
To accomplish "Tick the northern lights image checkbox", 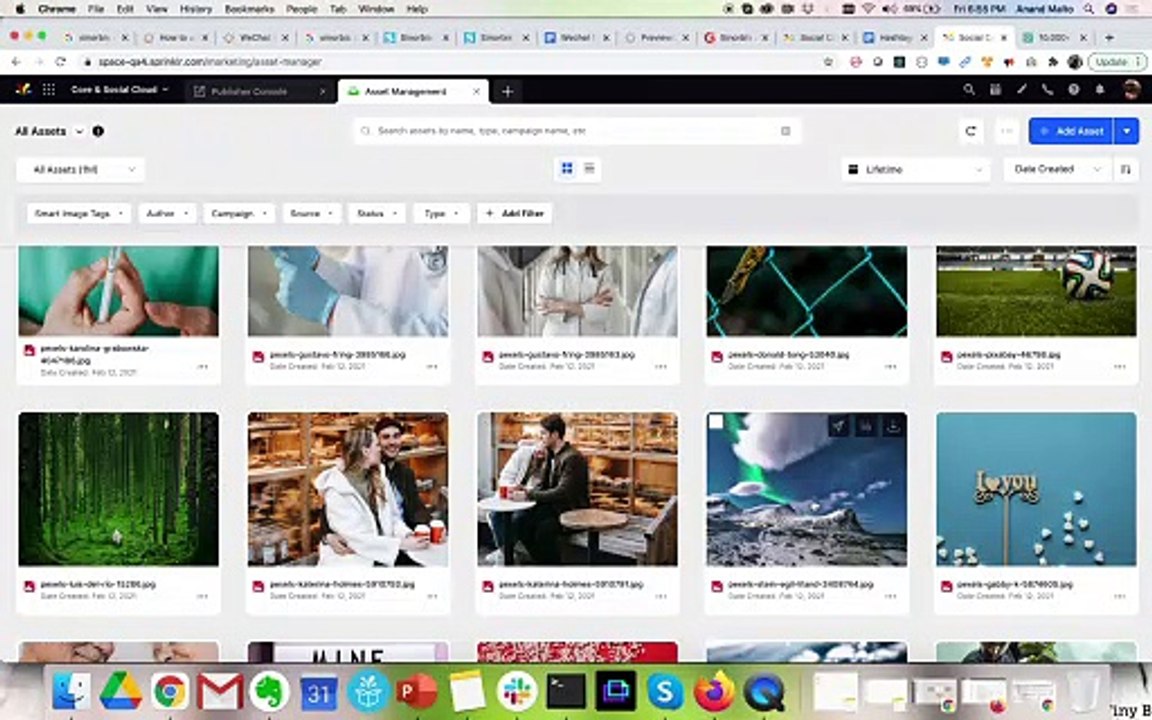I will [x=716, y=422].
